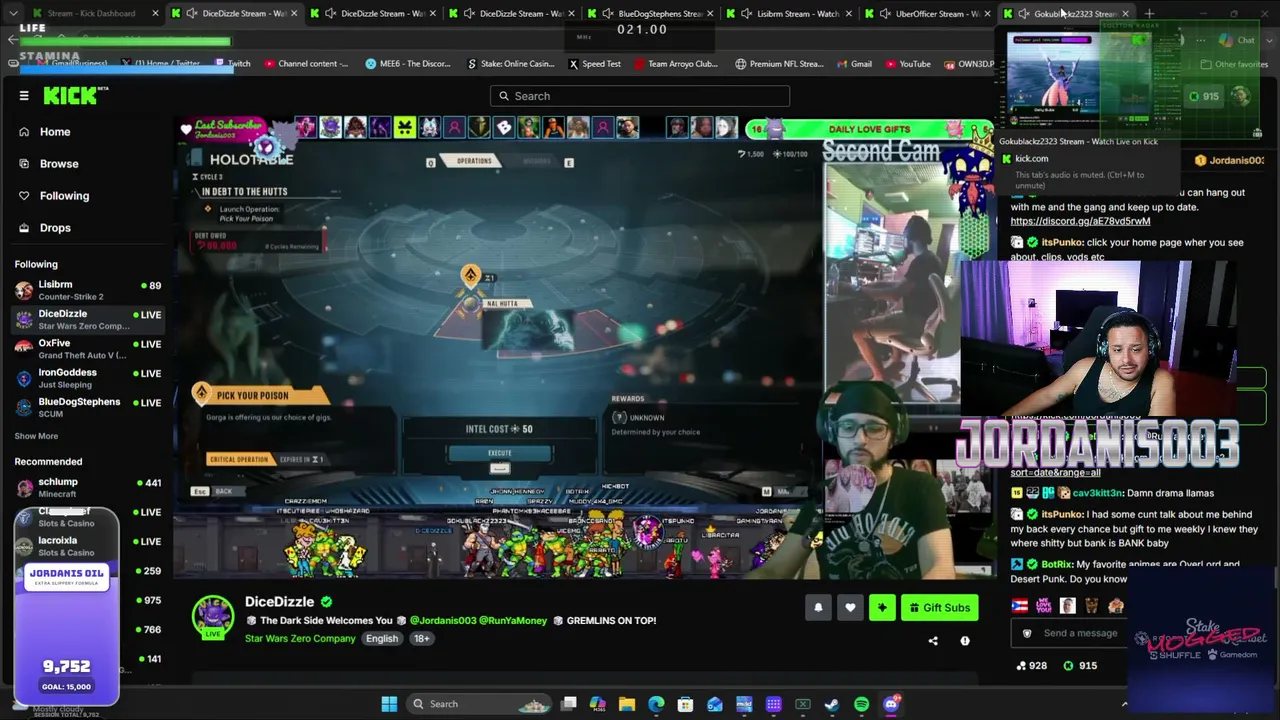Click the Execute button in the game stream
This screenshot has width=1280, height=720.
point(499,453)
